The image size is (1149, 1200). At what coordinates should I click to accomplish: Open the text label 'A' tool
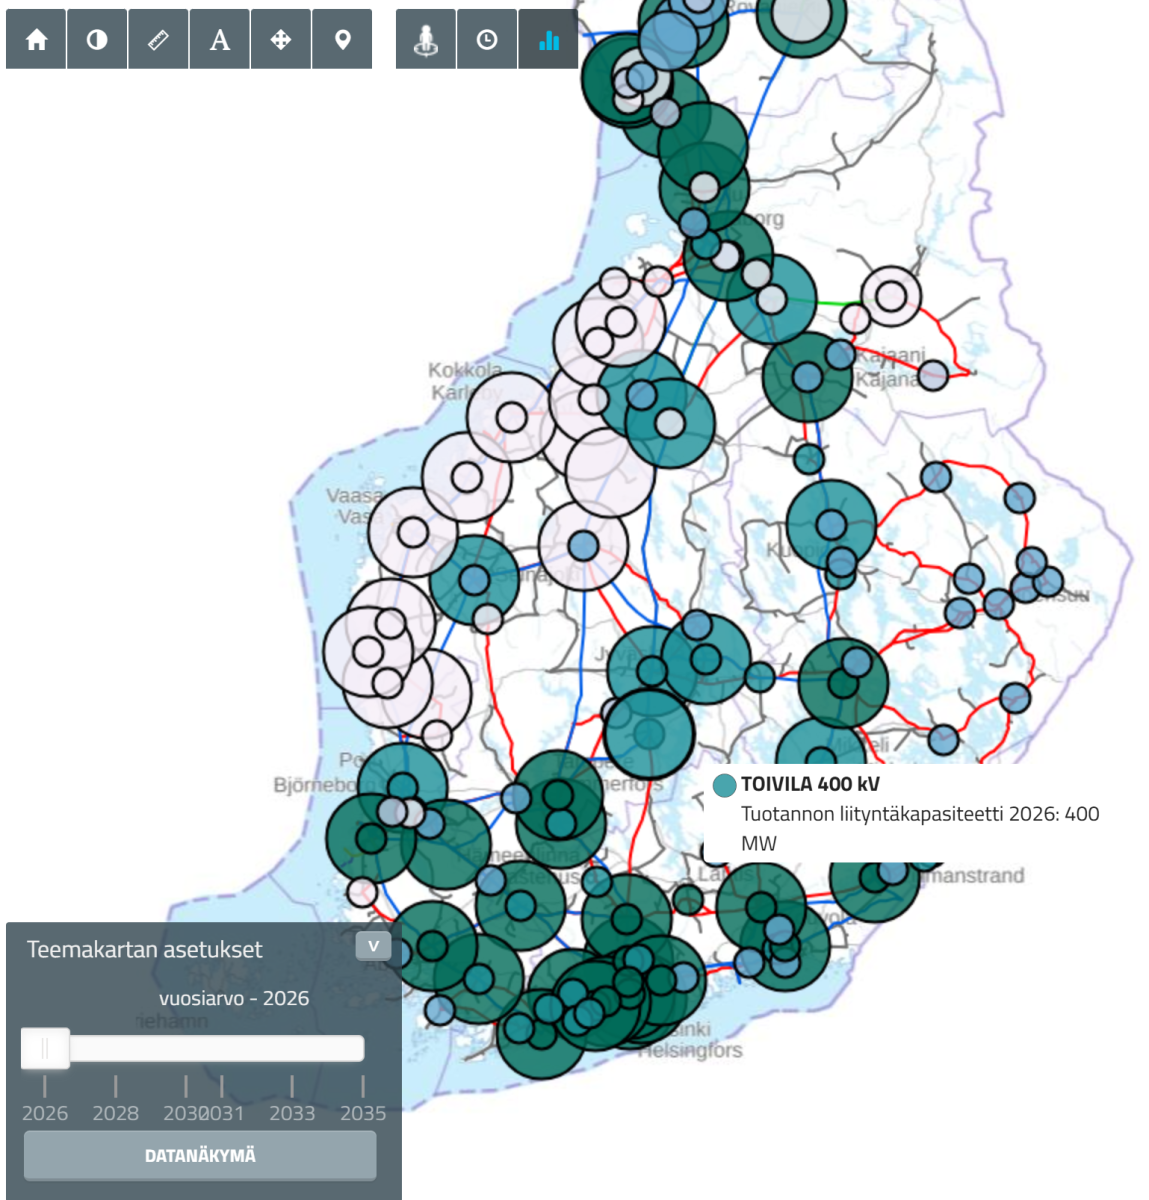[220, 40]
